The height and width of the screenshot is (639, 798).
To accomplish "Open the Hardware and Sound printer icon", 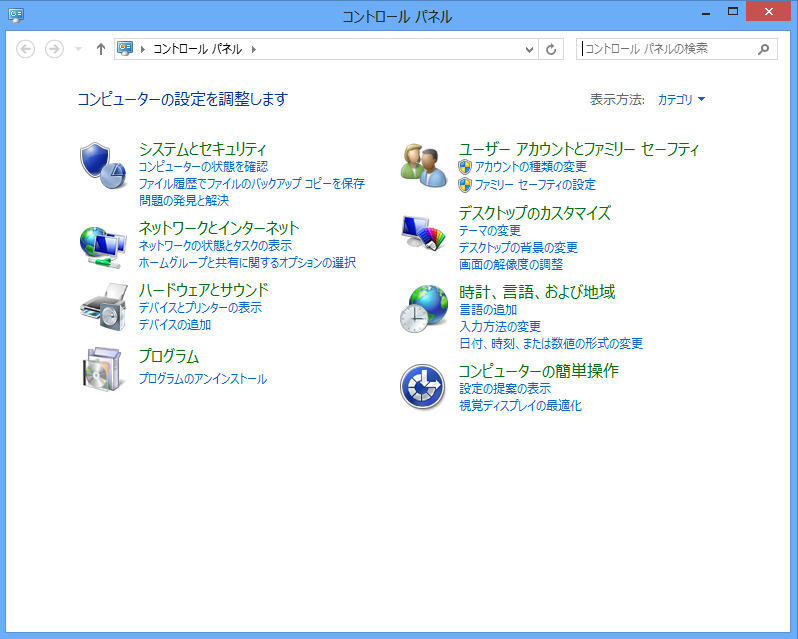I will click(104, 307).
